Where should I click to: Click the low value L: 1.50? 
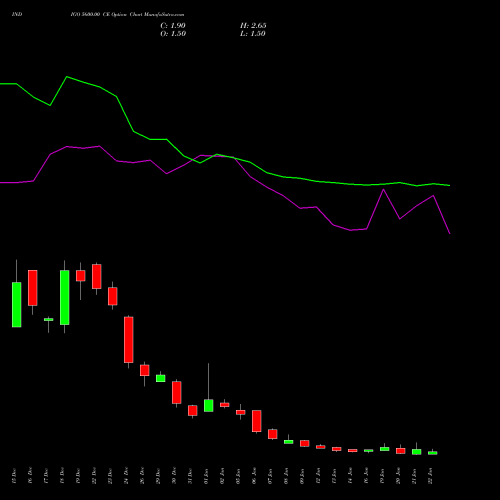pos(253,34)
